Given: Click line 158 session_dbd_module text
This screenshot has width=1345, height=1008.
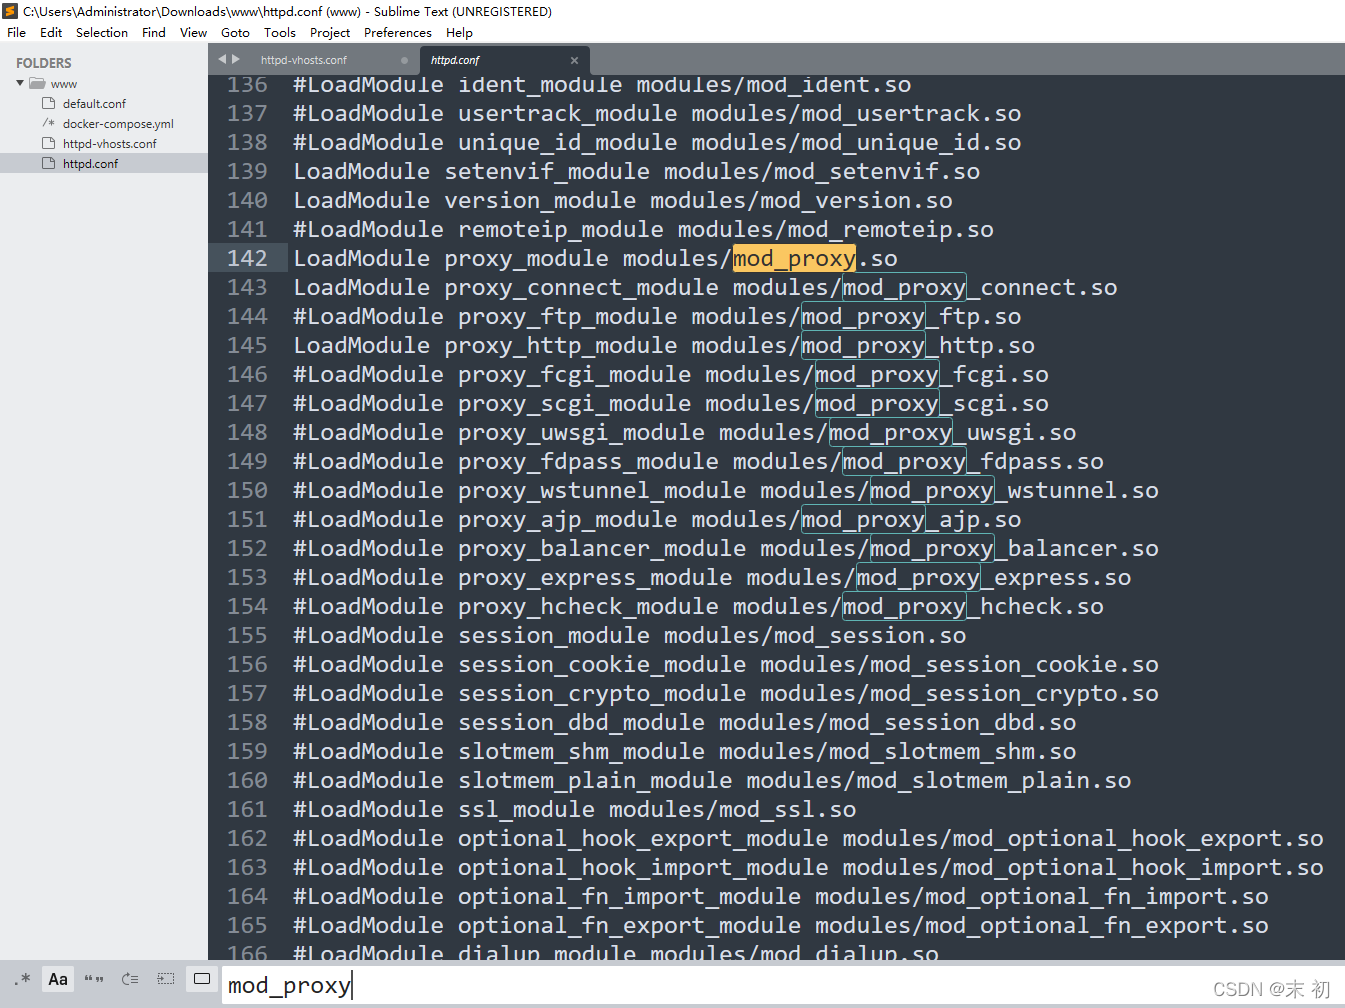Looking at the screenshot, I should point(581,723).
